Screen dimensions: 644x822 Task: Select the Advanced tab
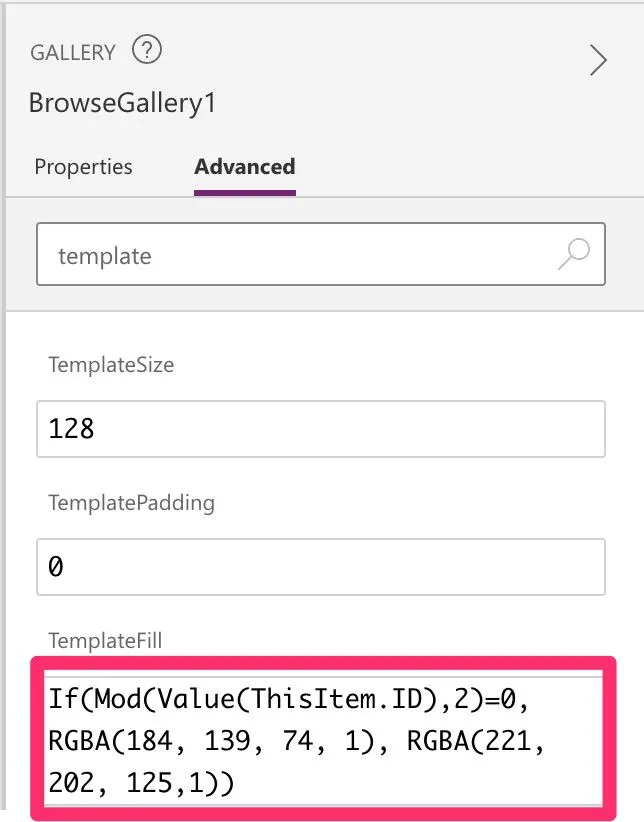point(244,167)
